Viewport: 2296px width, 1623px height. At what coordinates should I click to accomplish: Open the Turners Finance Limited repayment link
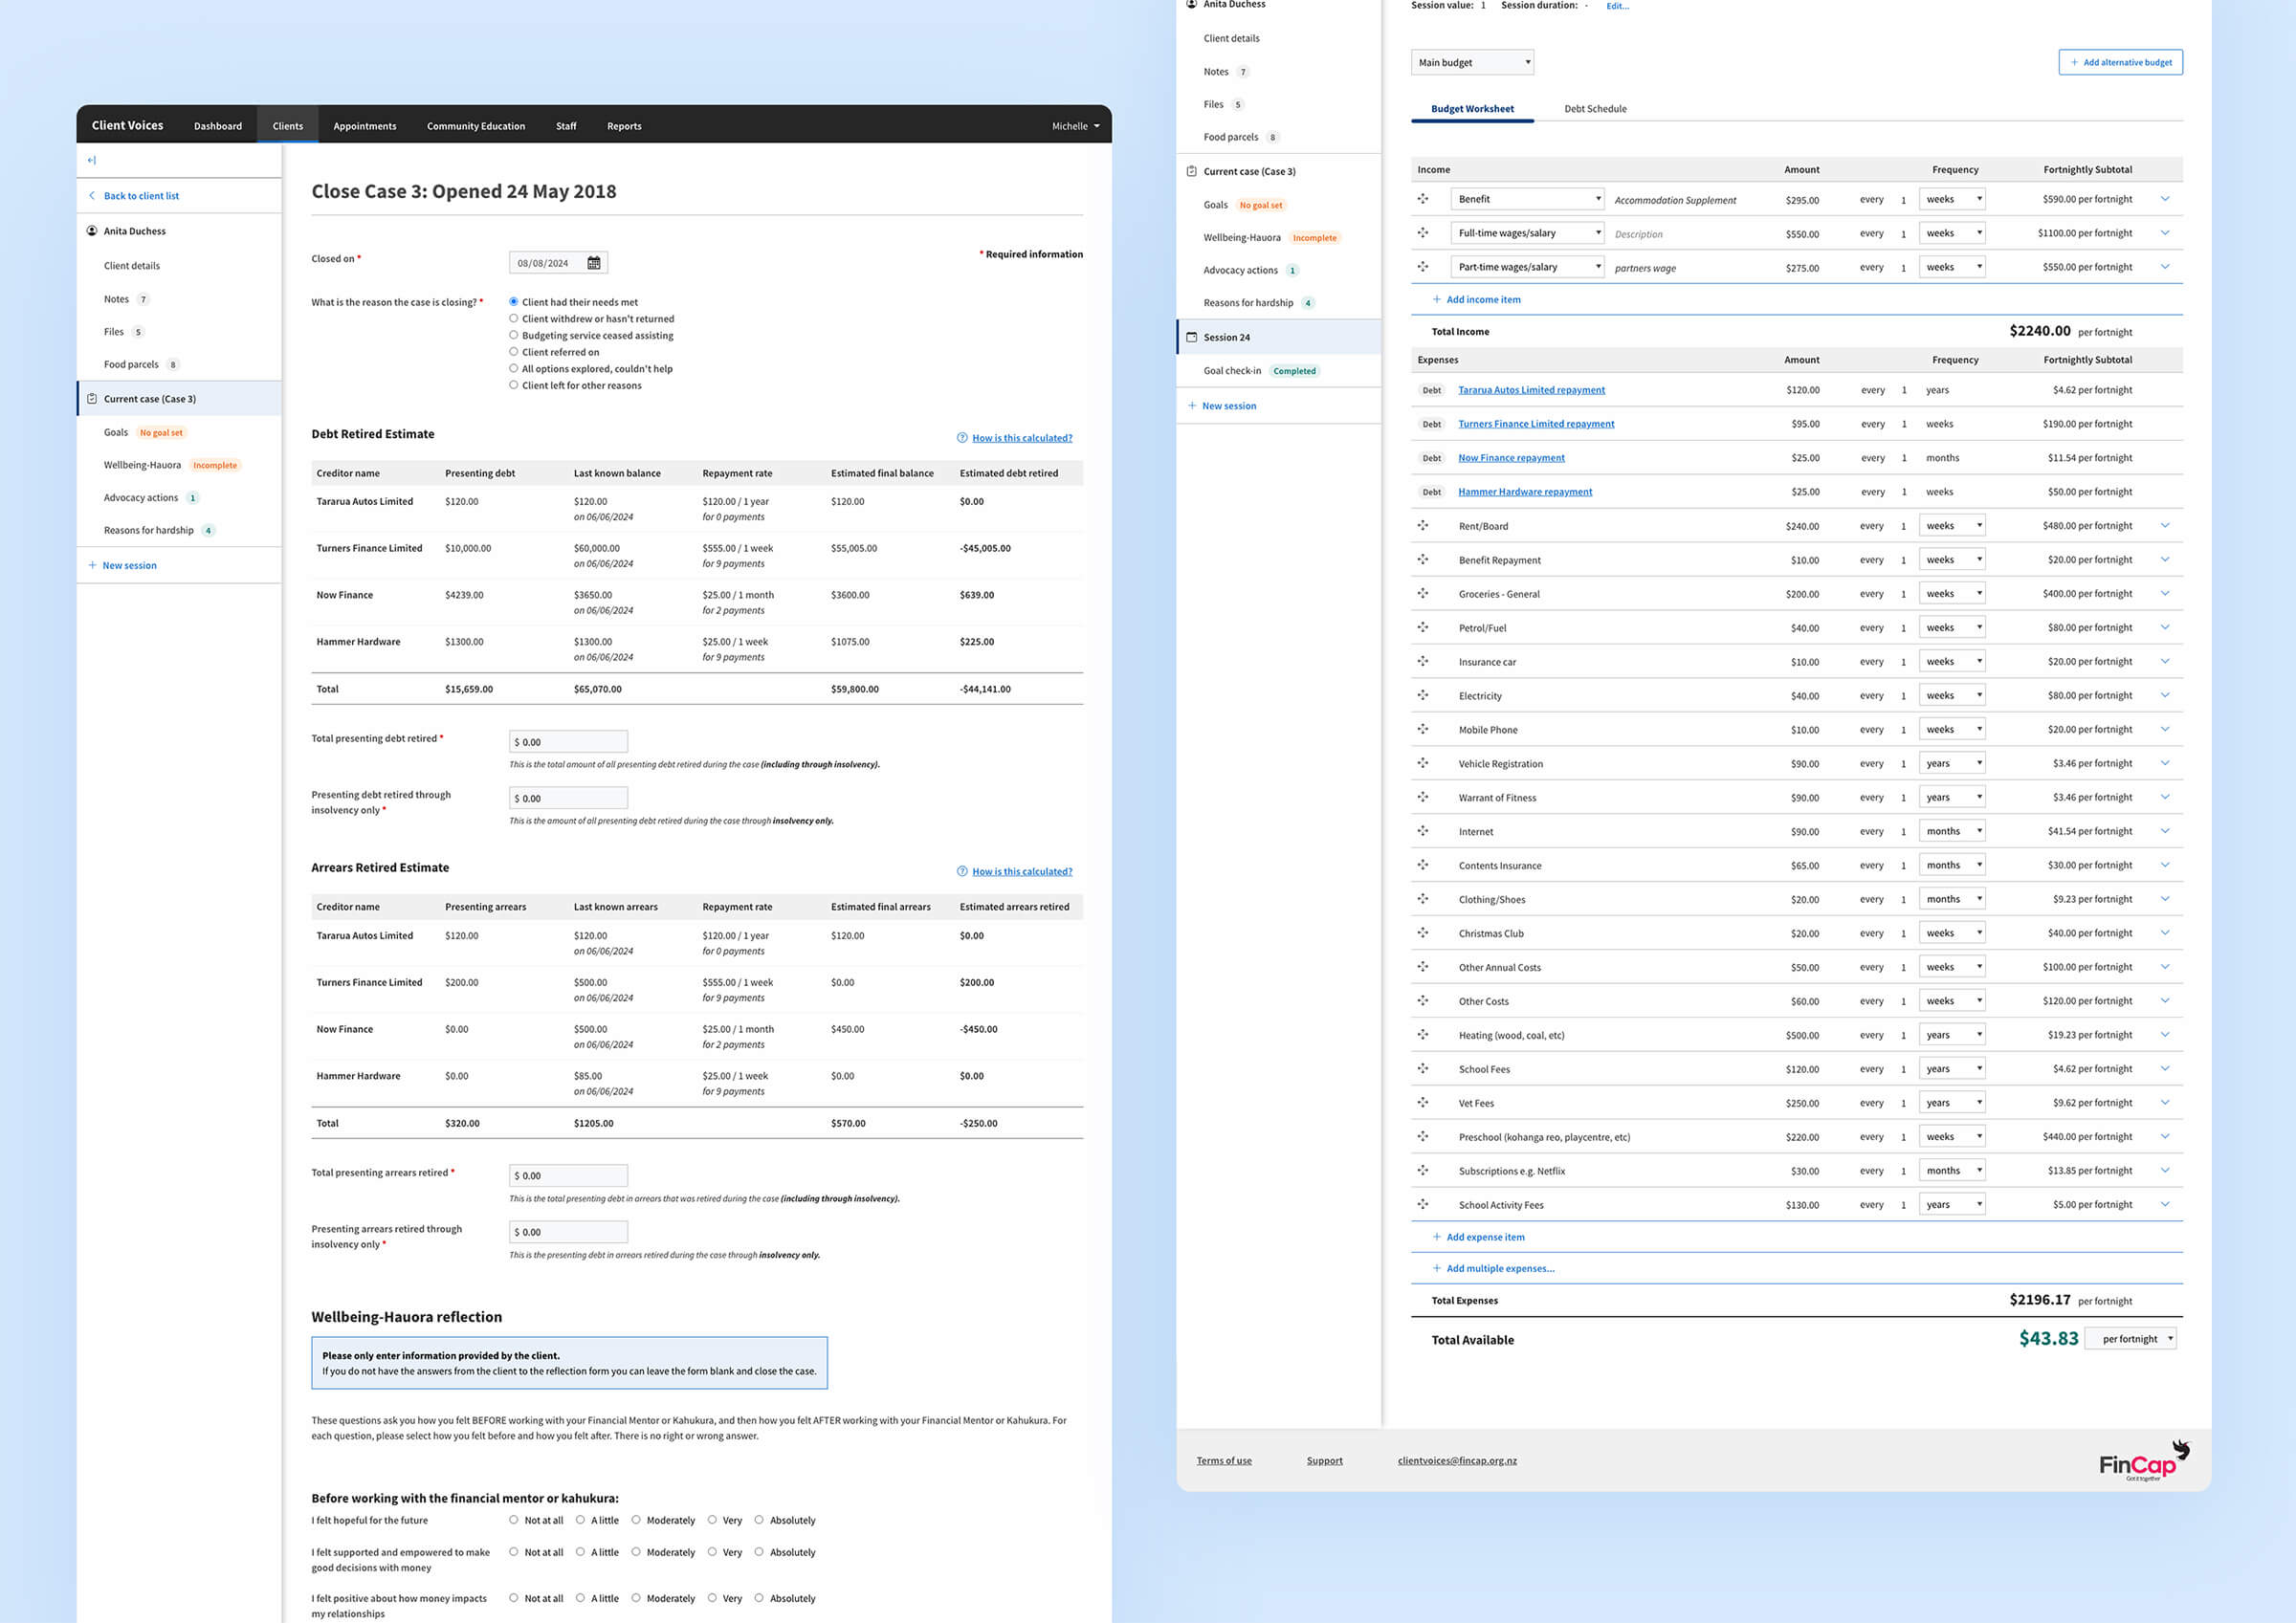(x=1536, y=424)
